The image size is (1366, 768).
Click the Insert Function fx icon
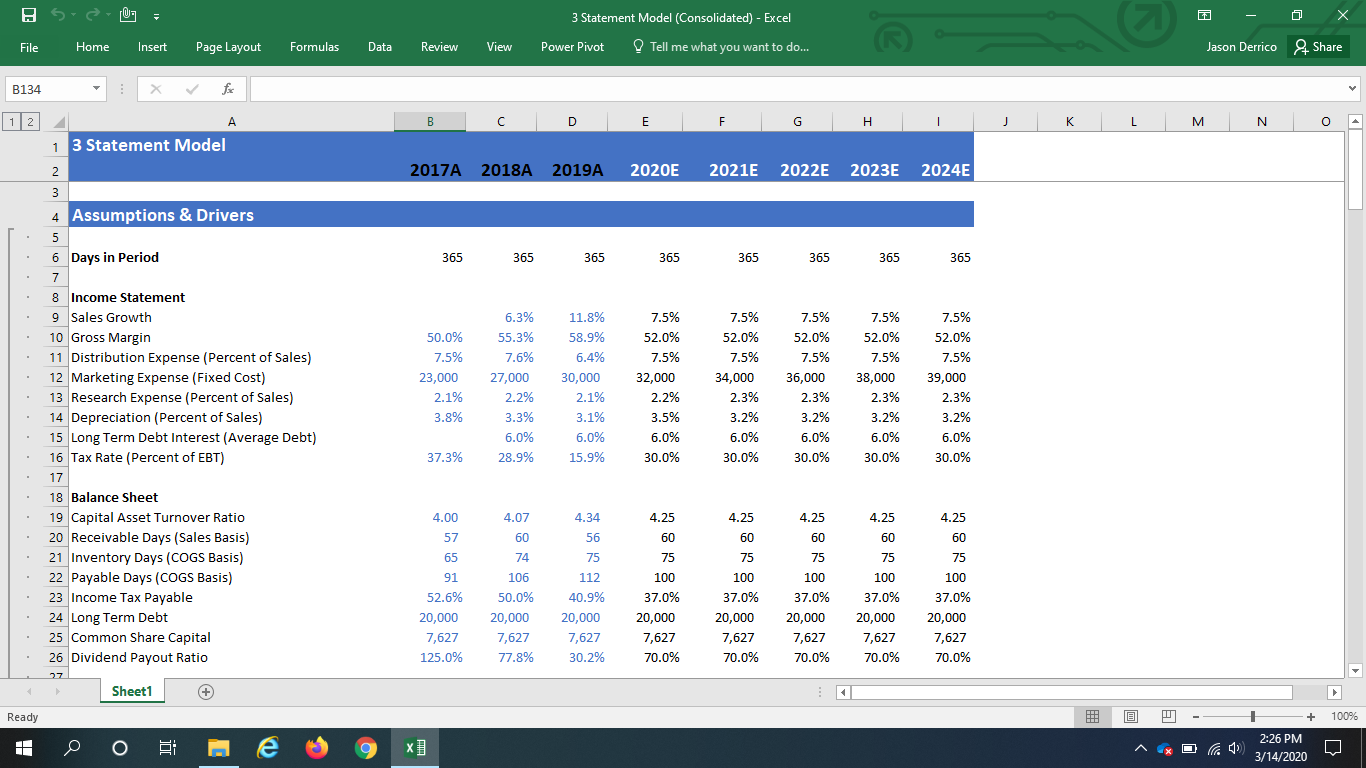click(228, 89)
